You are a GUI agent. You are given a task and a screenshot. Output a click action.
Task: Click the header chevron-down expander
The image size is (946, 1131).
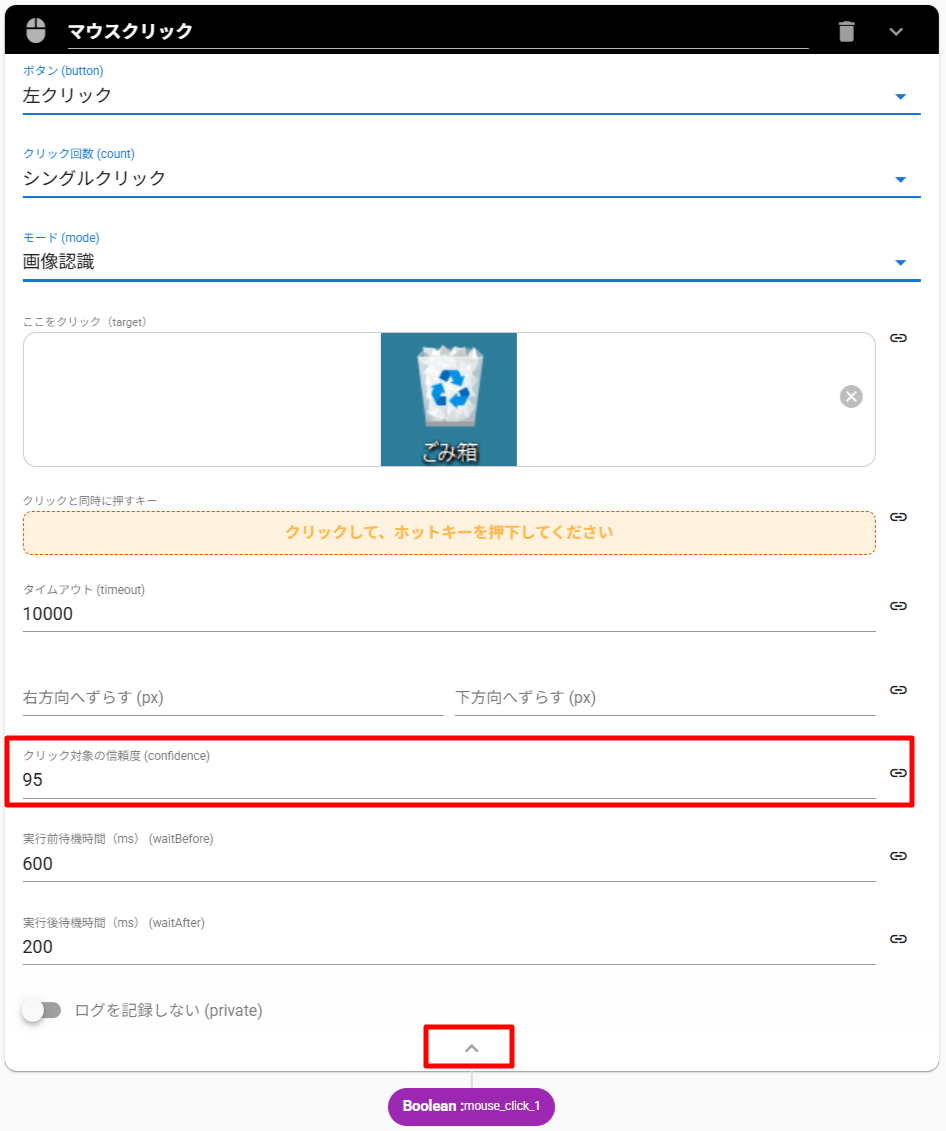(x=896, y=31)
